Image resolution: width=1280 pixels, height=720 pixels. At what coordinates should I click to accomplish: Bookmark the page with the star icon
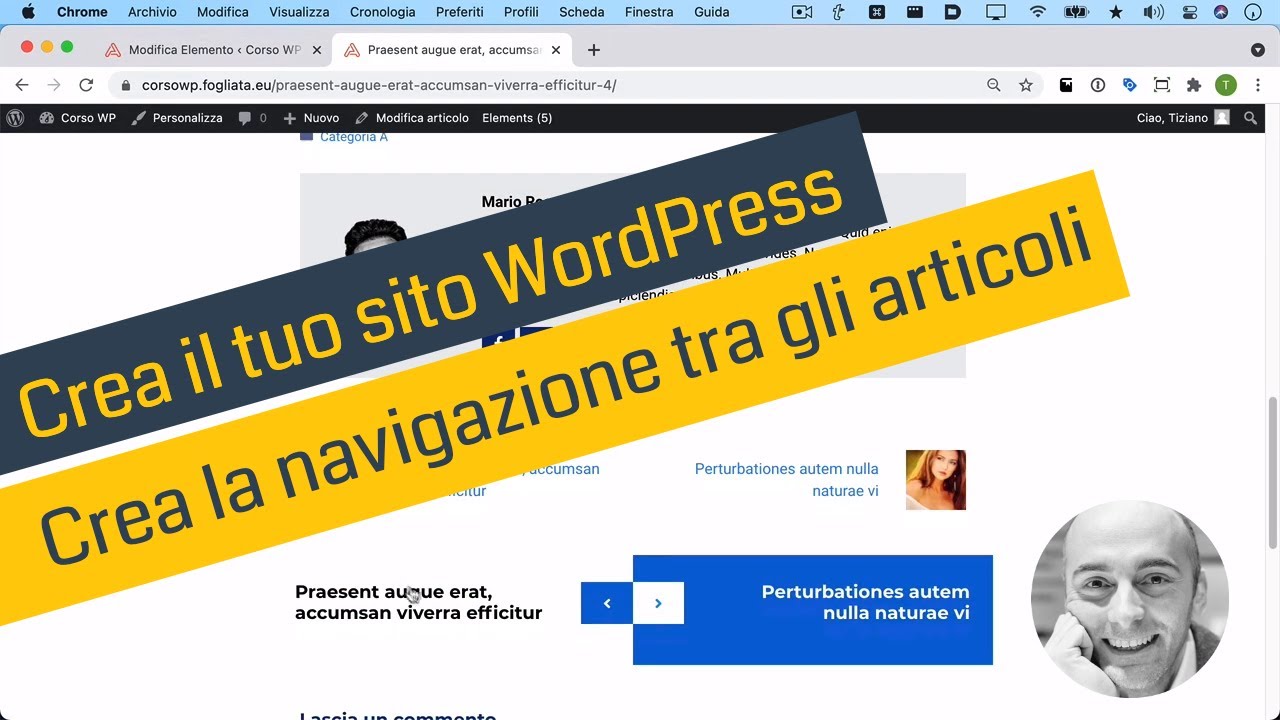tap(1026, 85)
